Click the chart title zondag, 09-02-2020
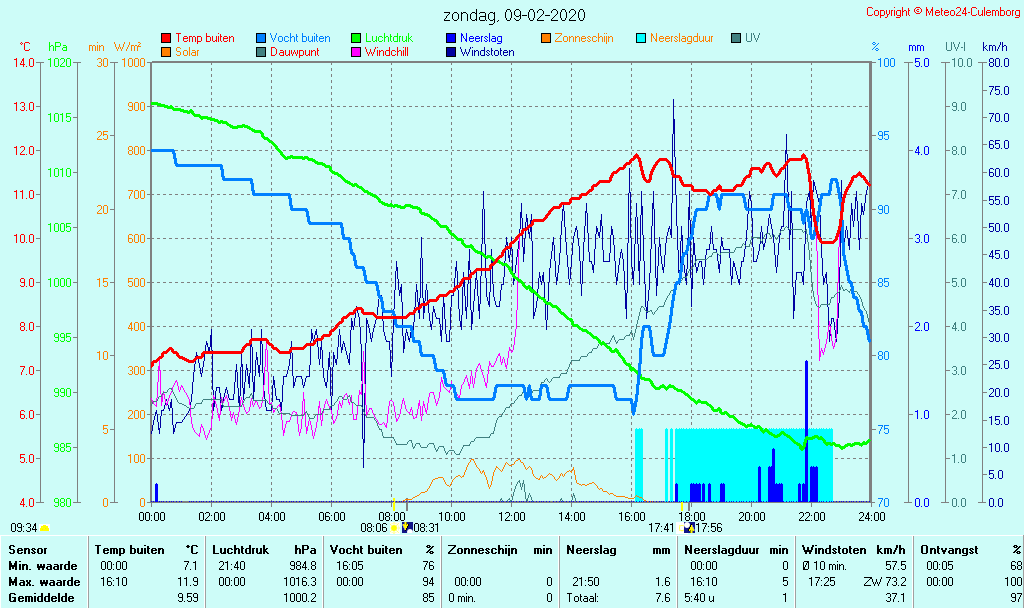Viewport: 1026px width, 608px height. coord(515,15)
